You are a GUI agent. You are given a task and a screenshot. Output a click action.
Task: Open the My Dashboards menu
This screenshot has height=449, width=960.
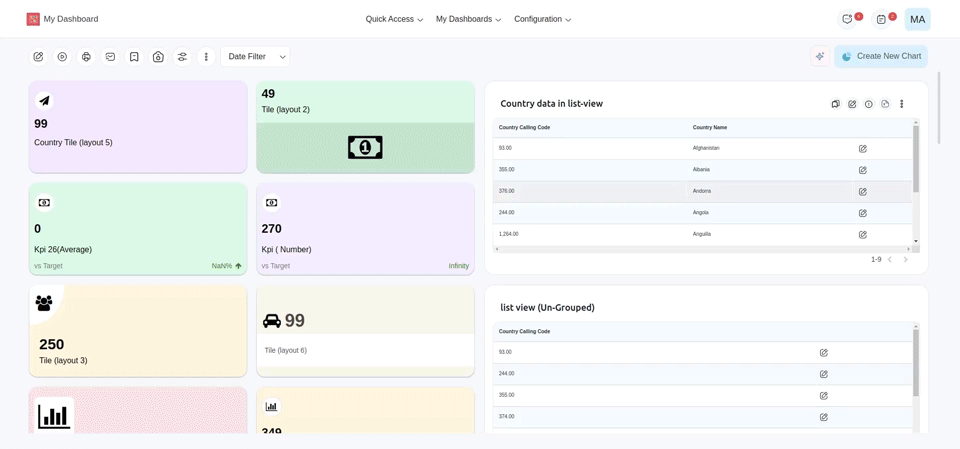468,19
